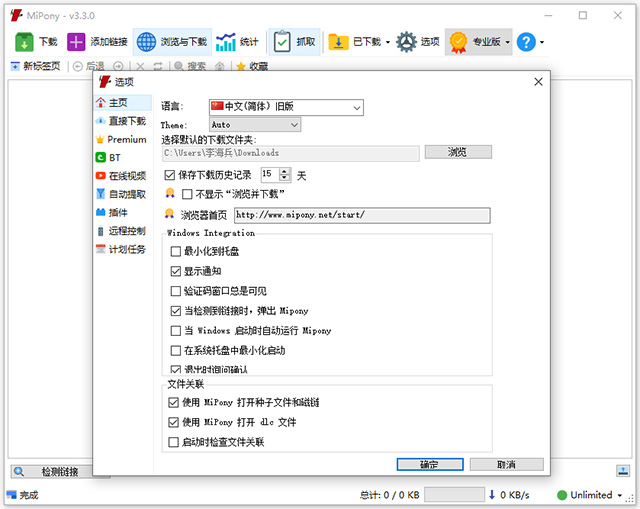Click the forward navigation arrow icon
640x509 pixels.
point(118,66)
